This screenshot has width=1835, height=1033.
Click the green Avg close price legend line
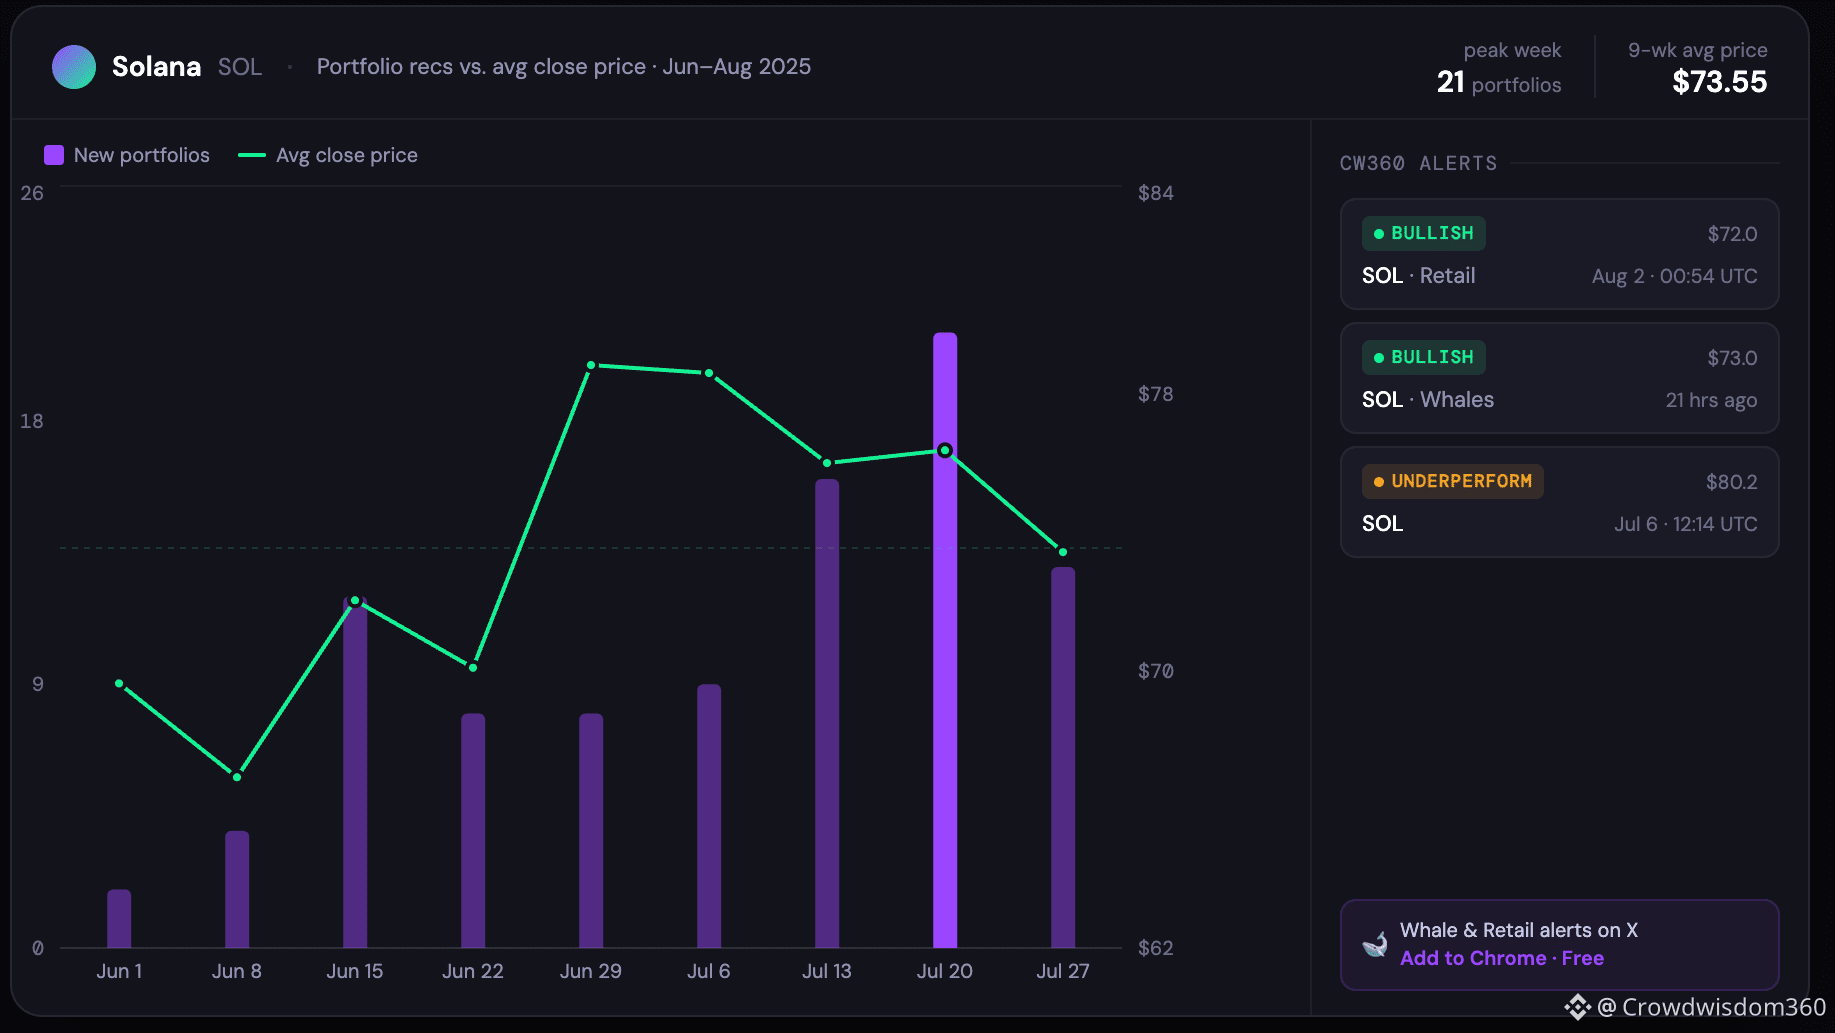point(251,155)
